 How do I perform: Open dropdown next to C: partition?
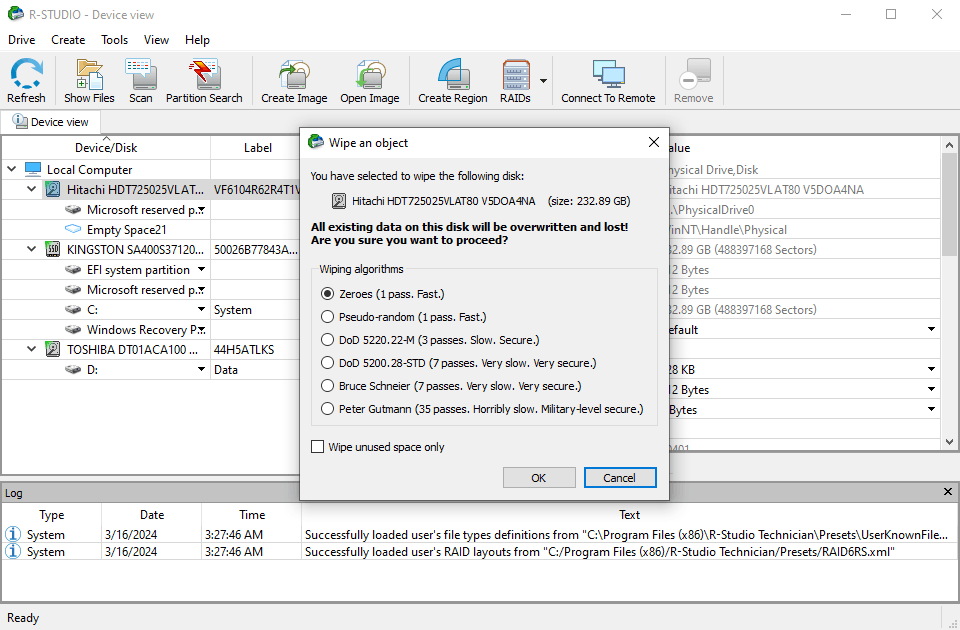click(x=201, y=310)
